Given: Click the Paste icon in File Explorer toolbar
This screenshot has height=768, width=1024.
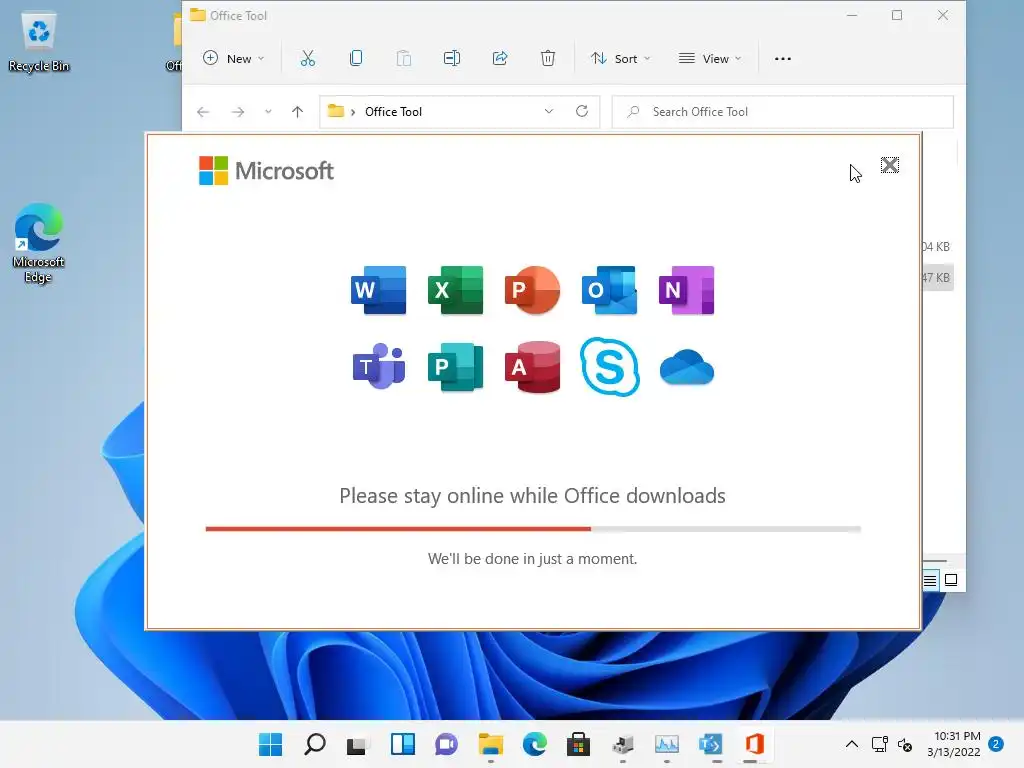Looking at the screenshot, I should (x=404, y=58).
